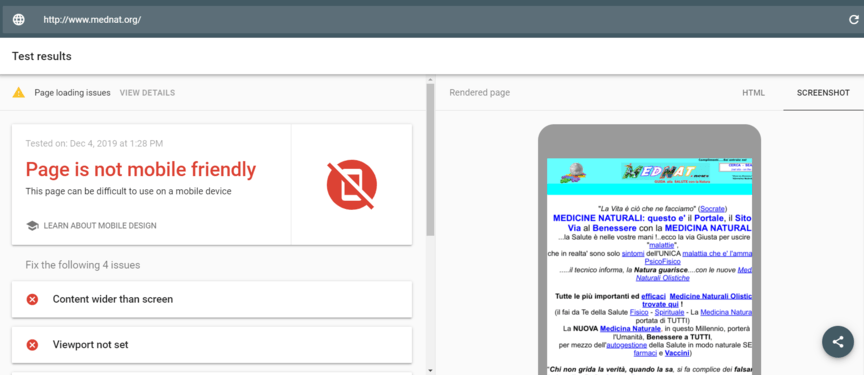Switch to the HTML tab
The image size is (864, 375).
click(x=753, y=93)
